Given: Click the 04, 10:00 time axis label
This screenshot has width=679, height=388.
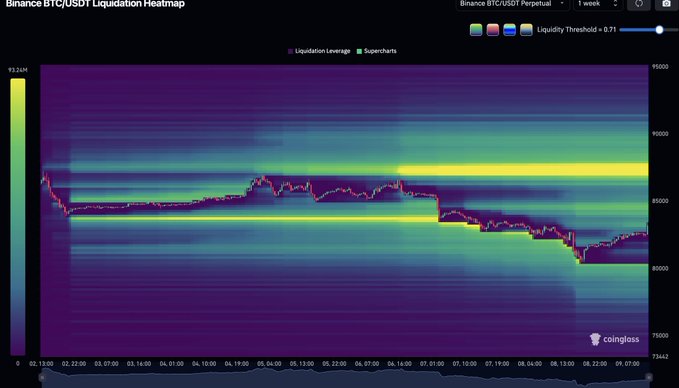Looking at the screenshot, I should coord(204,364).
